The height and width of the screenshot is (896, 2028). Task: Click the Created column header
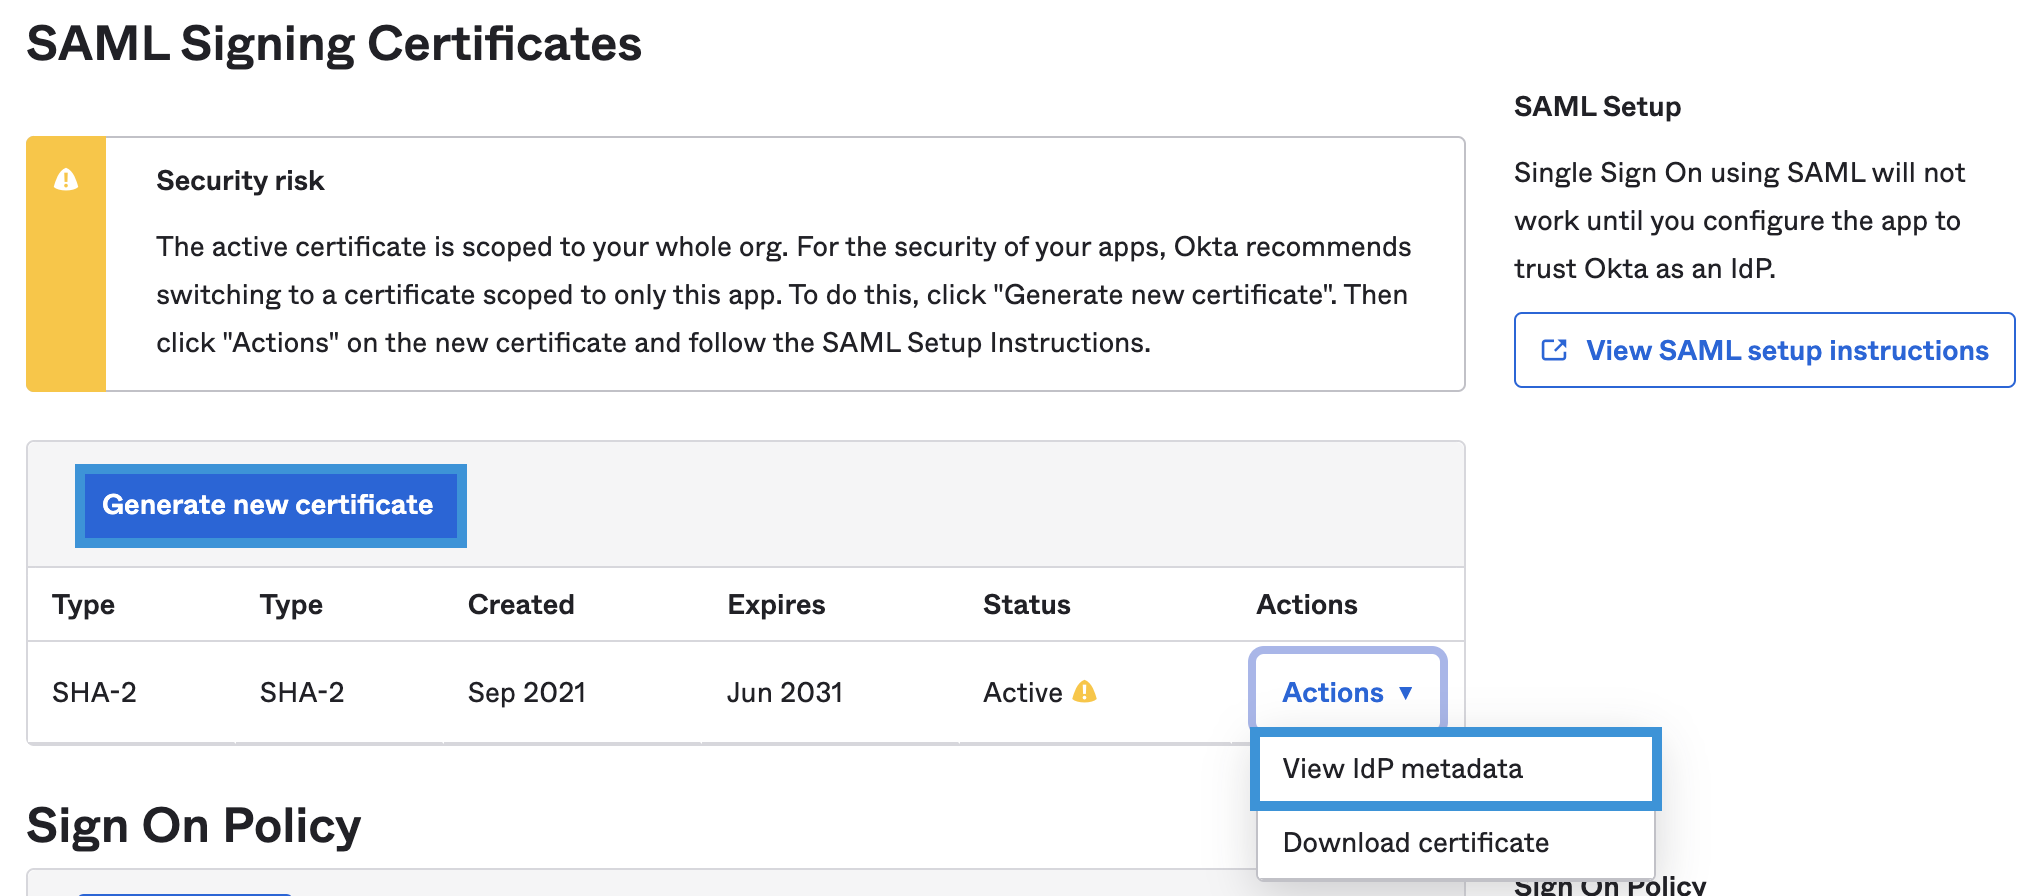(521, 604)
